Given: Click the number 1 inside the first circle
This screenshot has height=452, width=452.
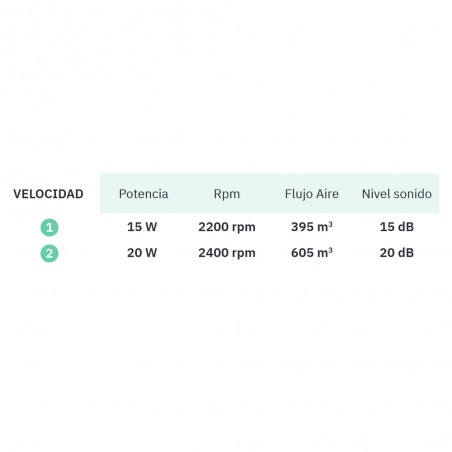Looking at the screenshot, I should [49, 228].
